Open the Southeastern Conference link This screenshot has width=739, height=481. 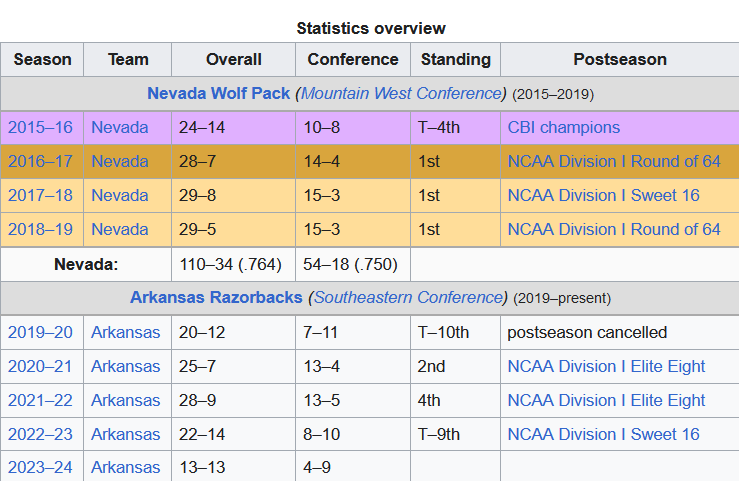(x=408, y=297)
